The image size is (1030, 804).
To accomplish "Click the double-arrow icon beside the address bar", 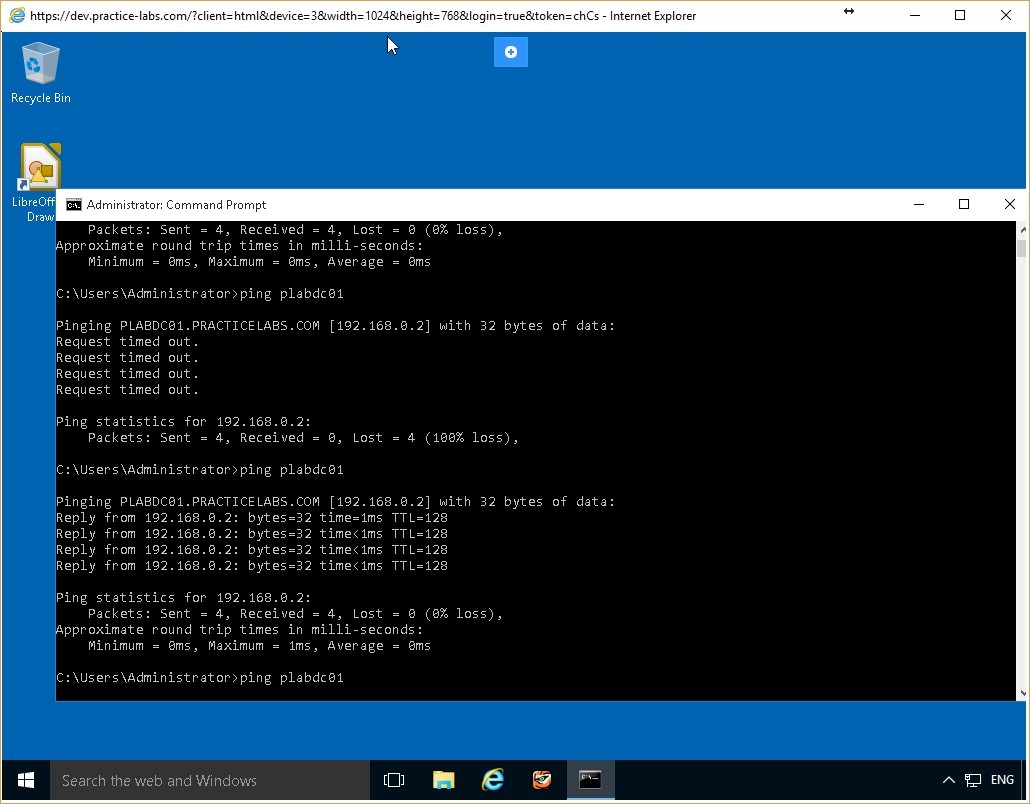I will tap(849, 12).
